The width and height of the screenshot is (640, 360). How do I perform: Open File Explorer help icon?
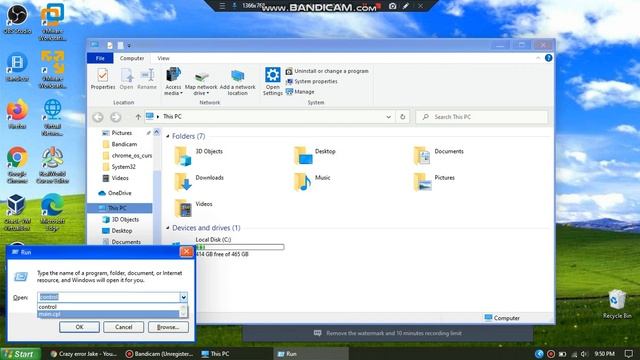(549, 58)
